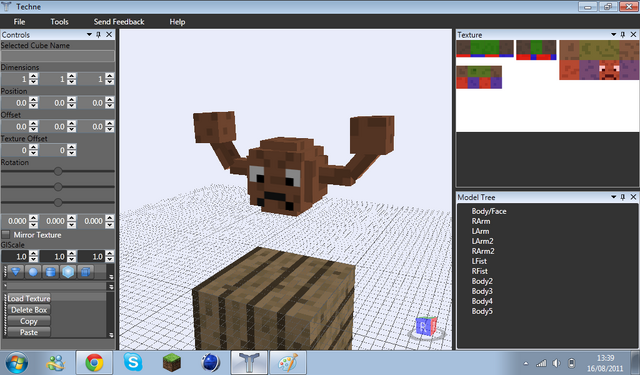
Task: Open the File menu
Action: coord(19,22)
